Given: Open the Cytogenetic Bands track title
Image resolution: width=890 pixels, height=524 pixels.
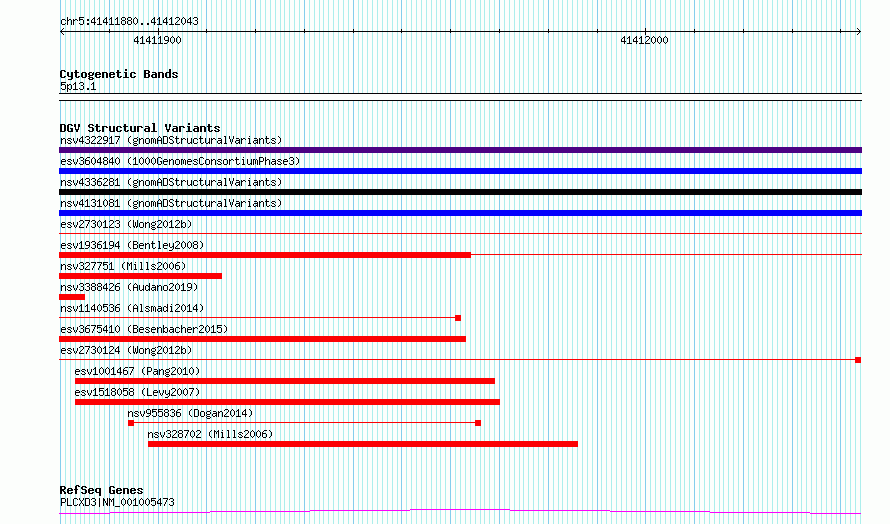Looking at the screenshot, I should (119, 74).
